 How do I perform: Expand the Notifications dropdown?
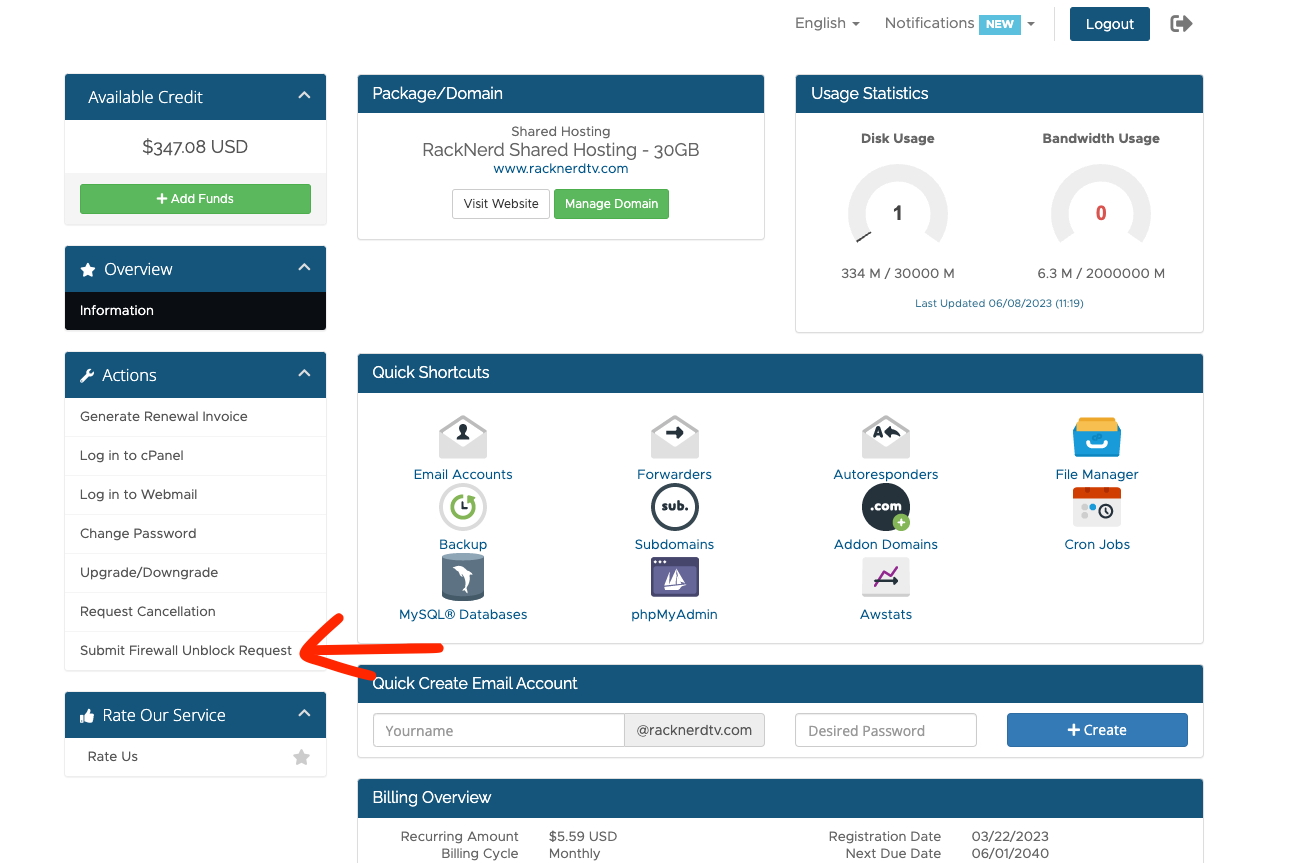point(1030,23)
